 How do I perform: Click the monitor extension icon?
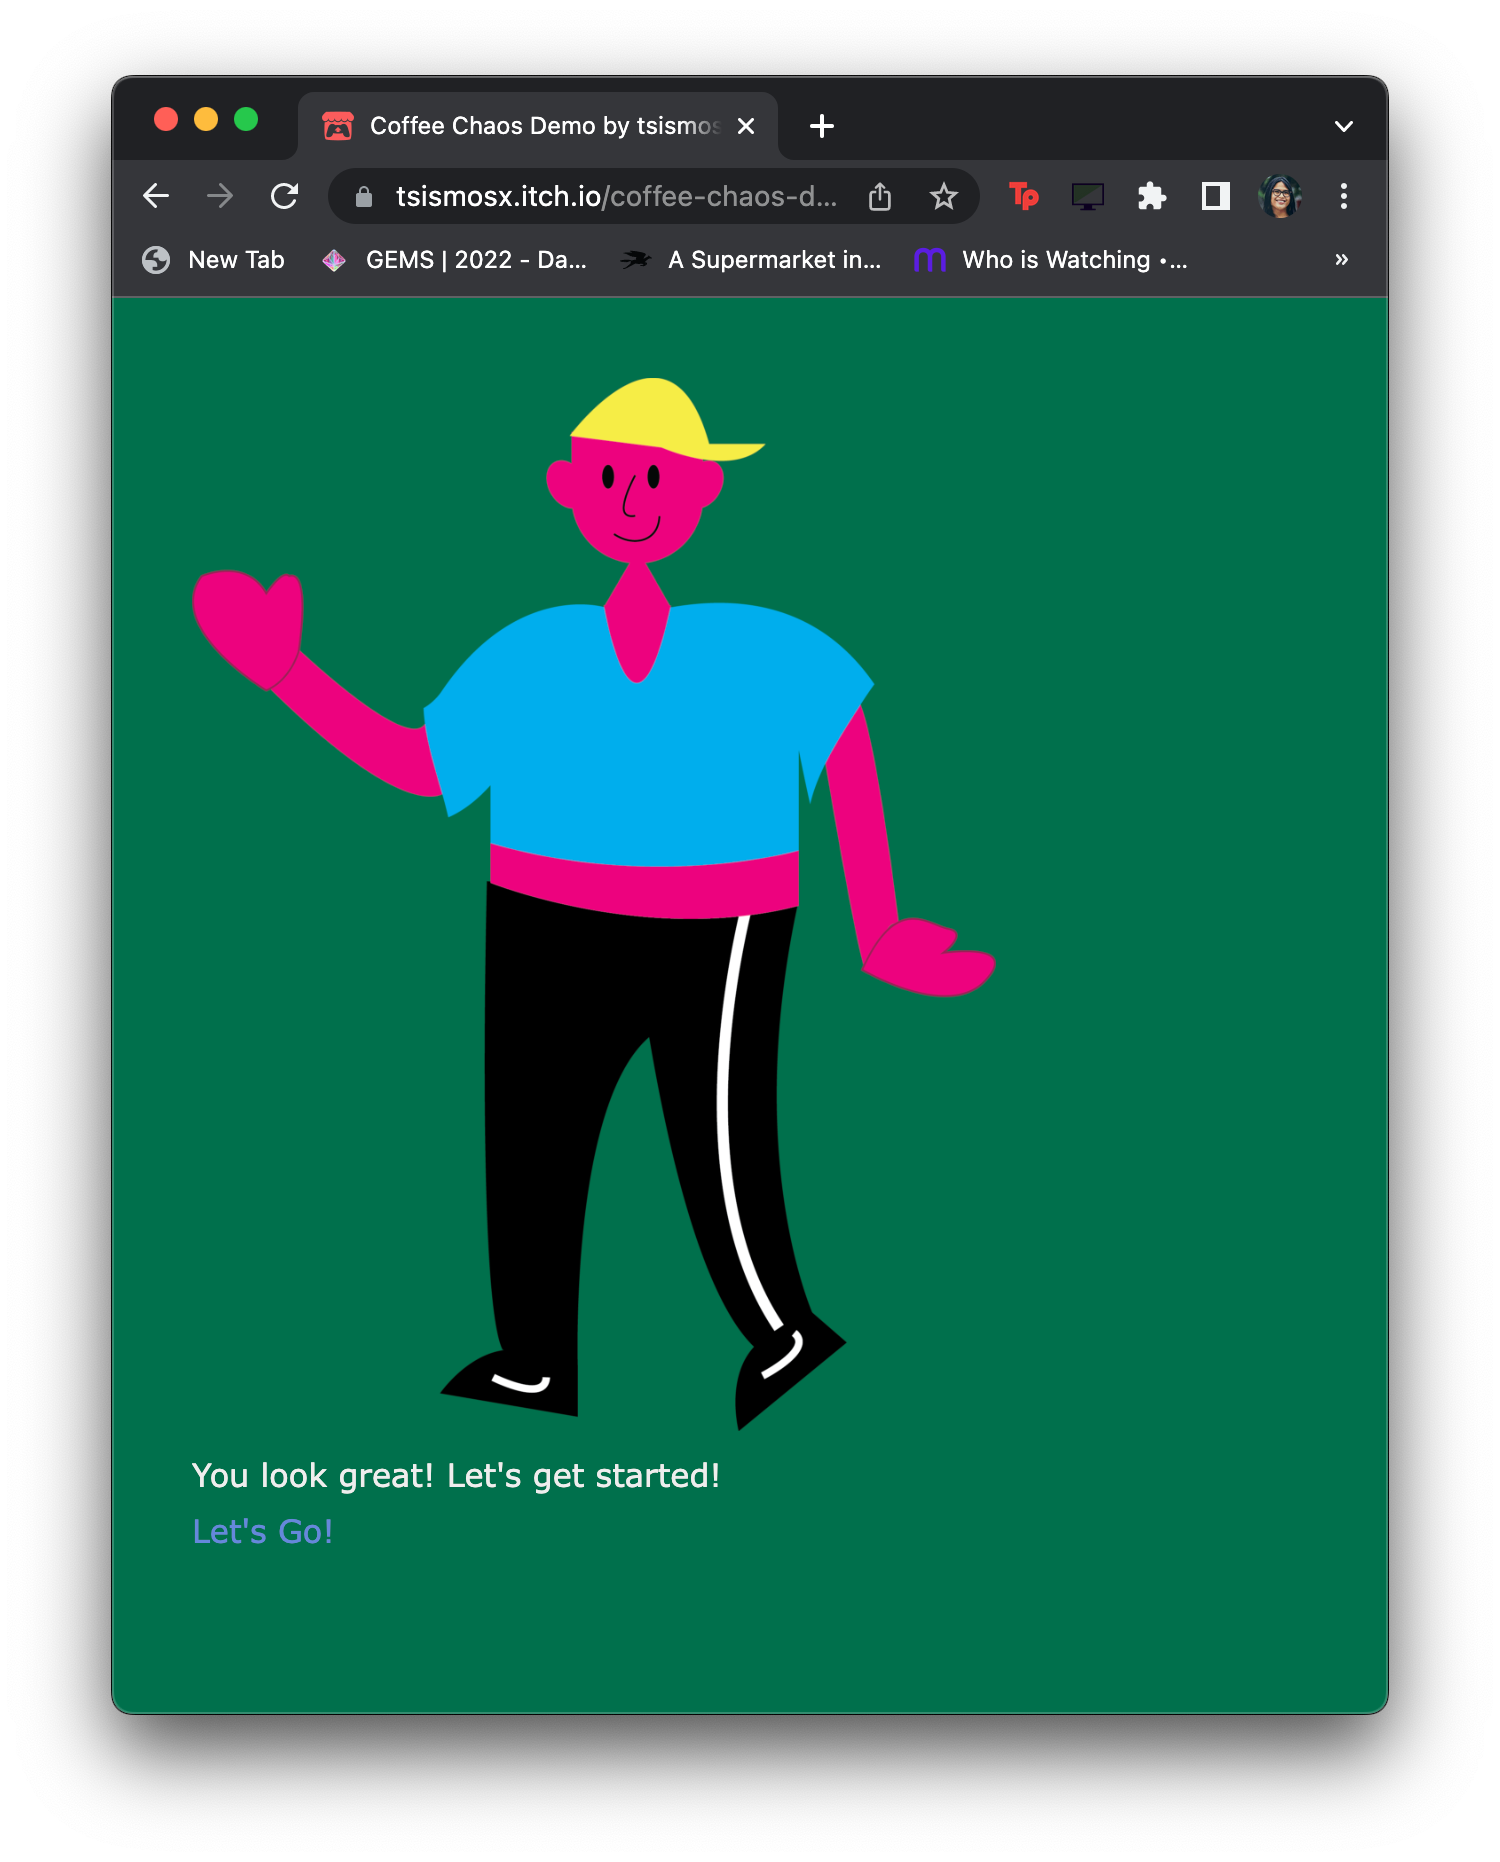tap(1087, 196)
